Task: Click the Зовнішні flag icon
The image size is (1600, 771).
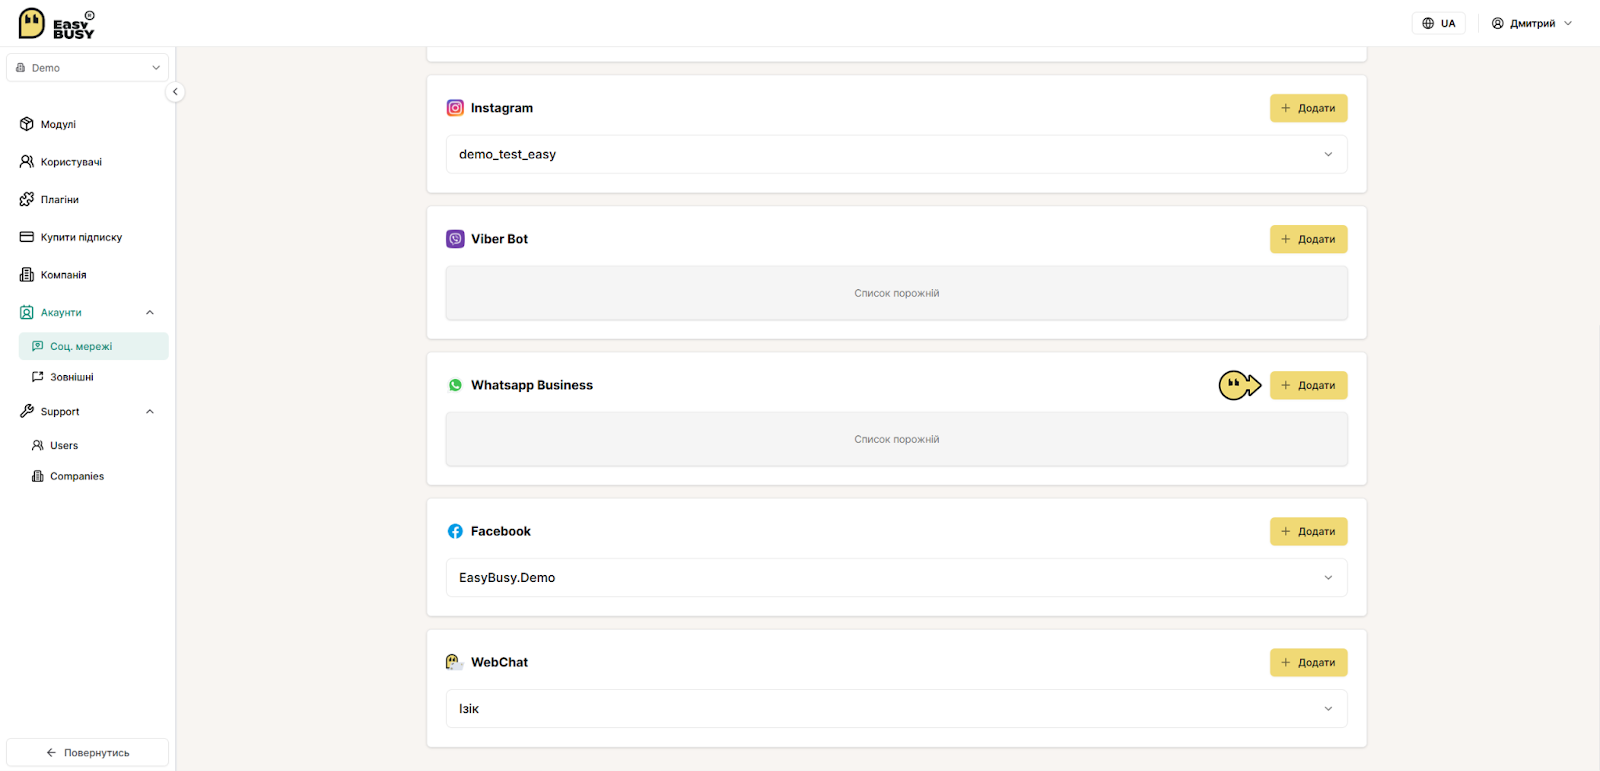Action: (38, 377)
